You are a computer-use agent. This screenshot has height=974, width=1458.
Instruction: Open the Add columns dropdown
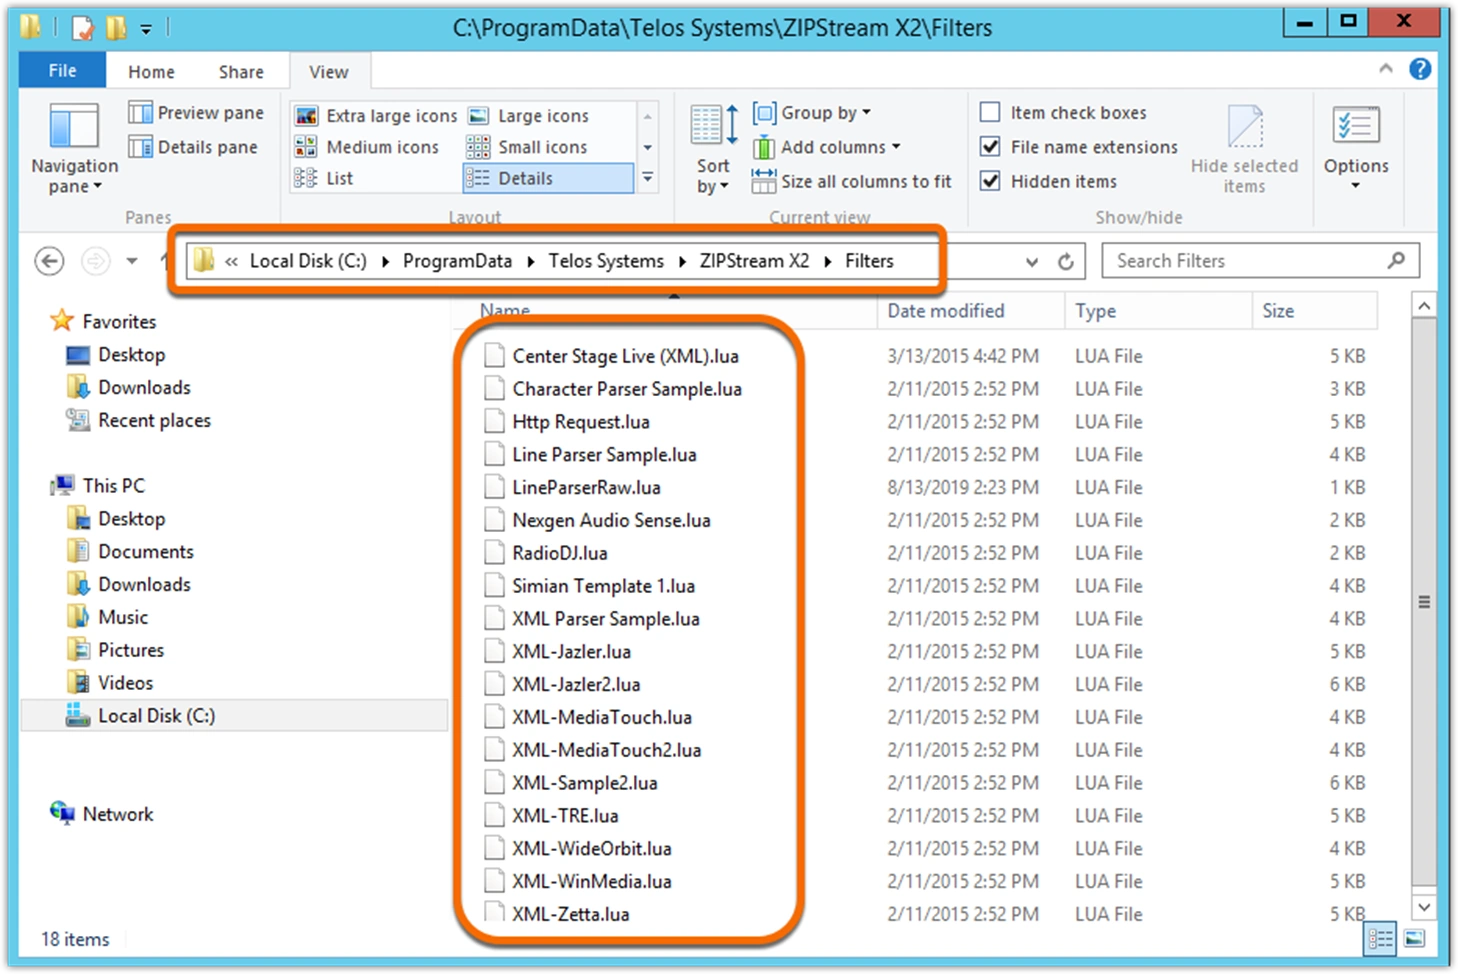[x=827, y=147]
